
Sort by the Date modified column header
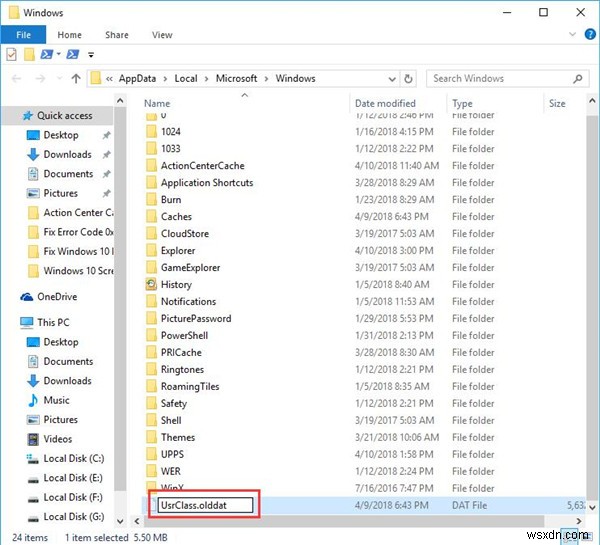pos(385,103)
